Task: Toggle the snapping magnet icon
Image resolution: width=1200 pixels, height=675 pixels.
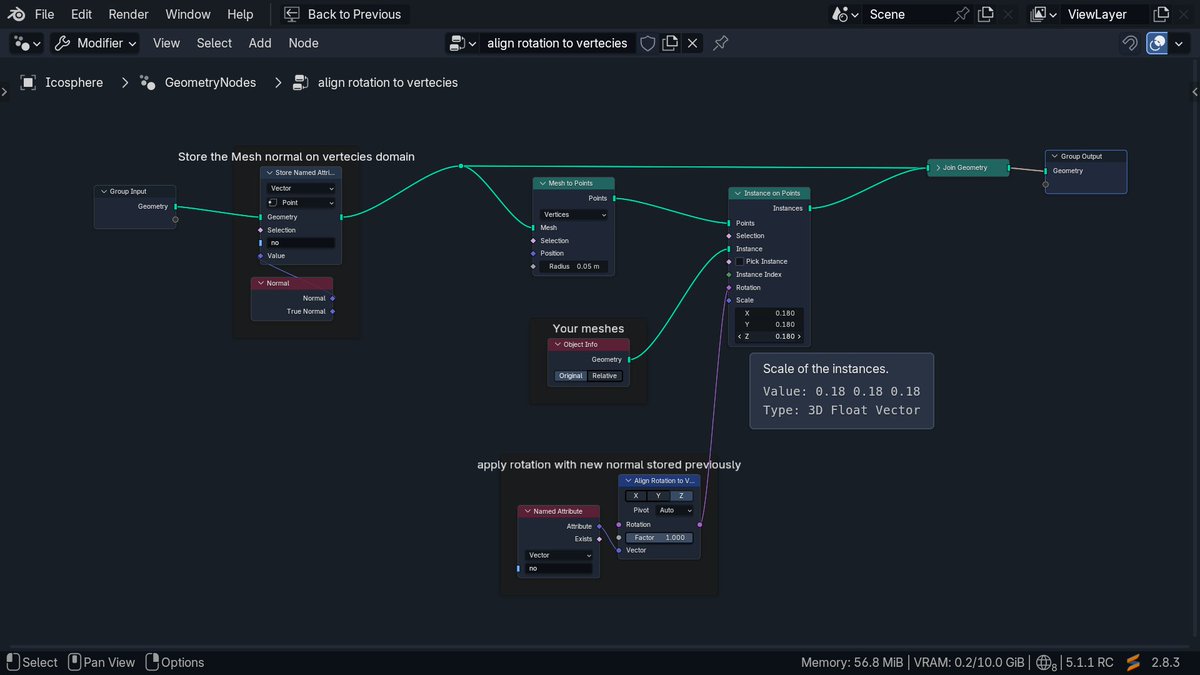Action: click(1130, 43)
